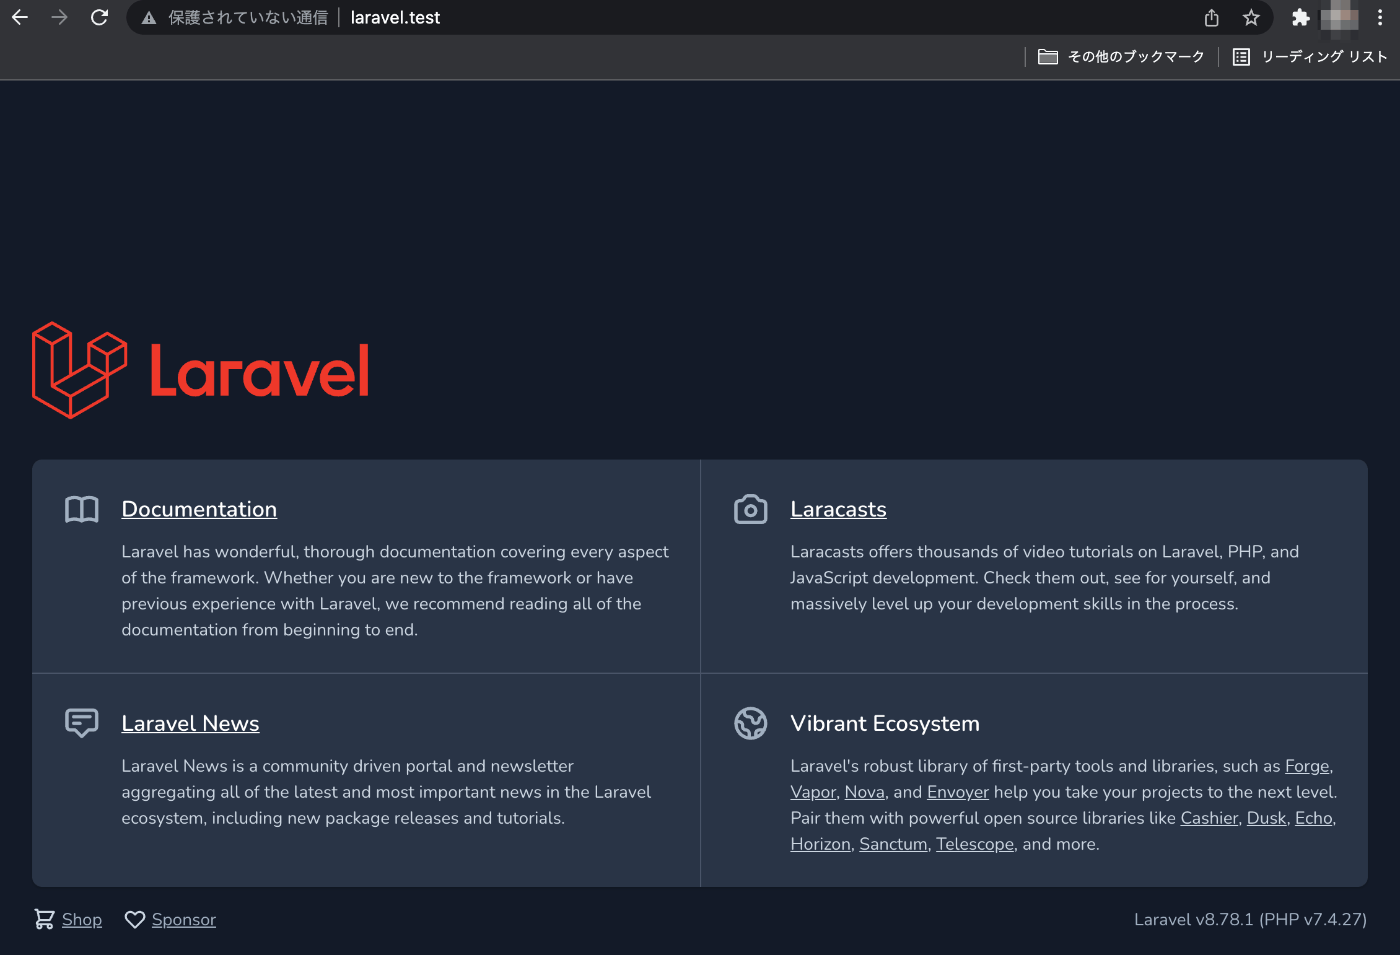This screenshot has width=1400, height=955.
Task: Click the book icon next to Documentation
Action: (x=81, y=509)
